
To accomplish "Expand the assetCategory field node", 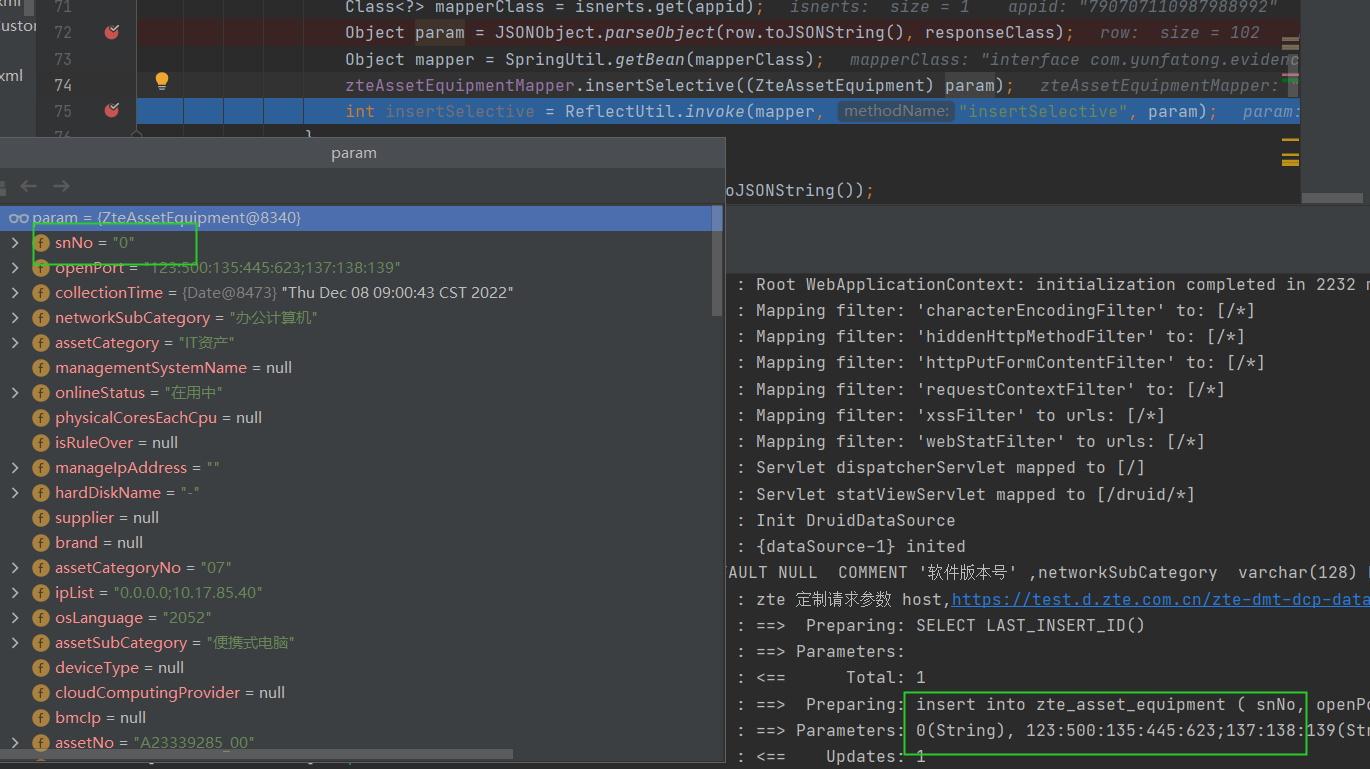I will point(14,343).
